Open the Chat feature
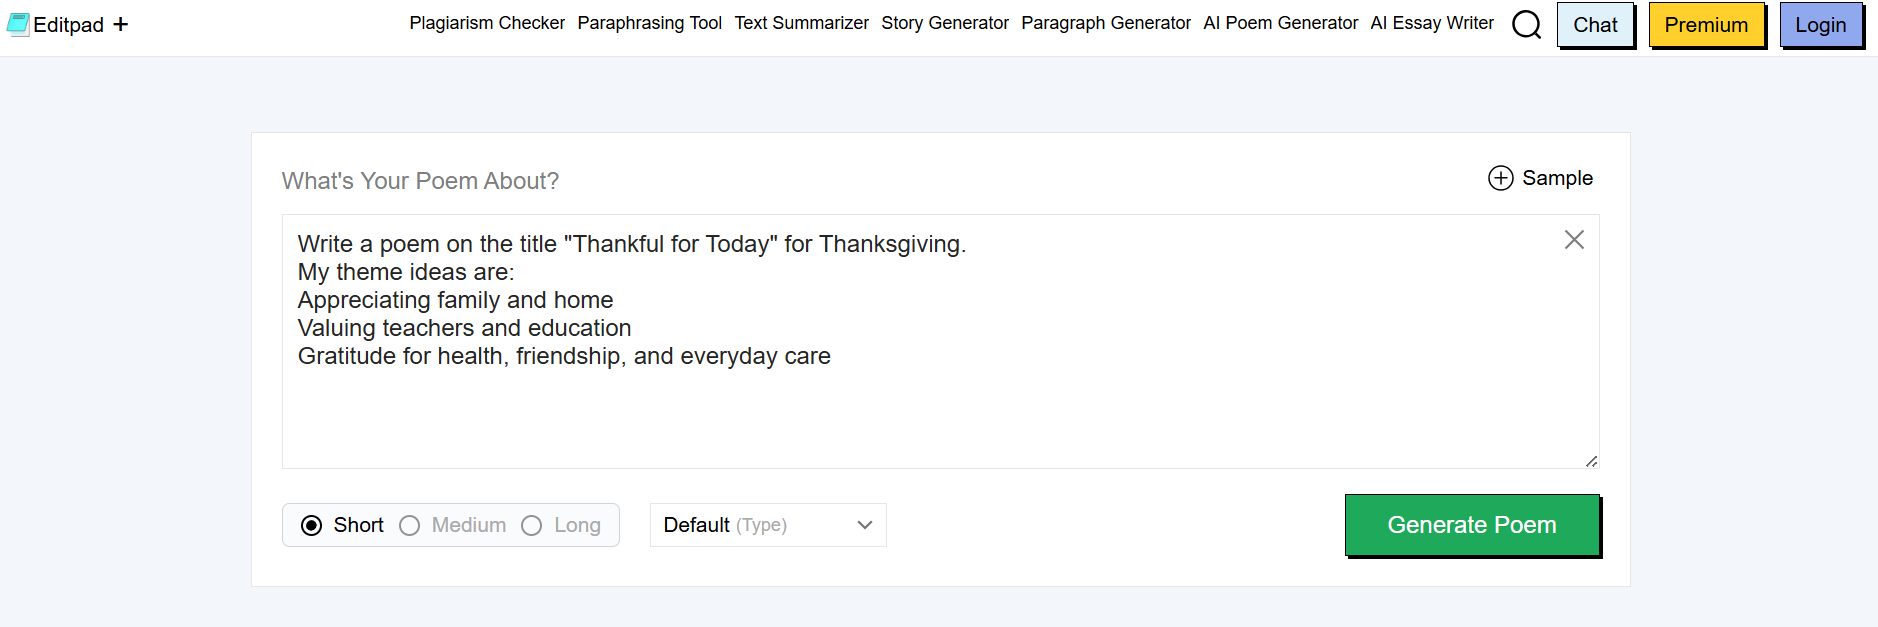1878x627 pixels. [x=1594, y=25]
